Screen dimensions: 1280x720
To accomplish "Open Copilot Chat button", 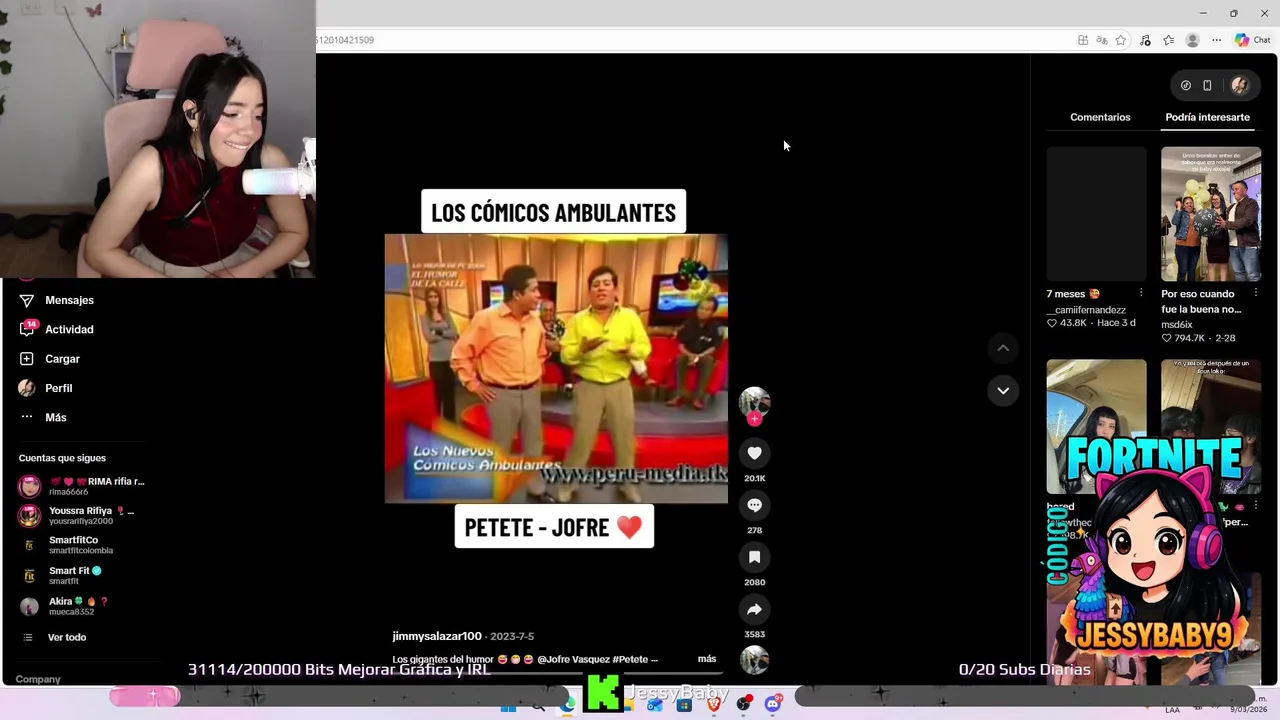I will tap(1252, 40).
